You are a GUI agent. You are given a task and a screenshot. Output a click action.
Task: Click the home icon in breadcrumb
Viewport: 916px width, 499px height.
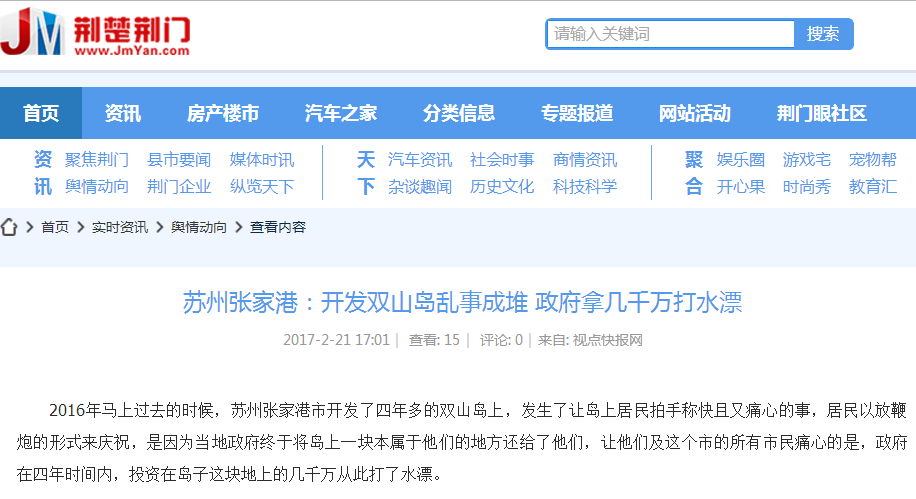[x=10, y=227]
